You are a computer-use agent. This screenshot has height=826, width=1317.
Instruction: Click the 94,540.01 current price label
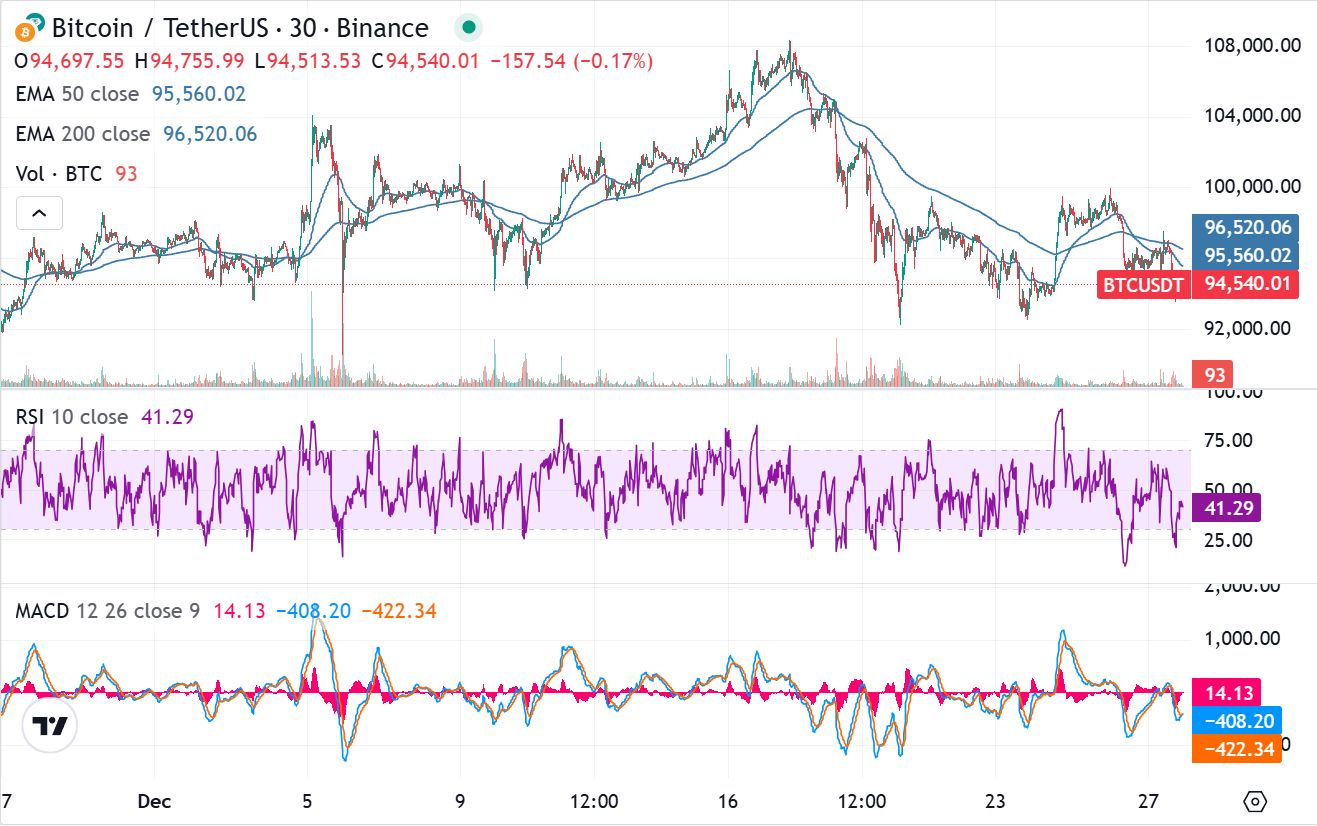coord(1247,285)
